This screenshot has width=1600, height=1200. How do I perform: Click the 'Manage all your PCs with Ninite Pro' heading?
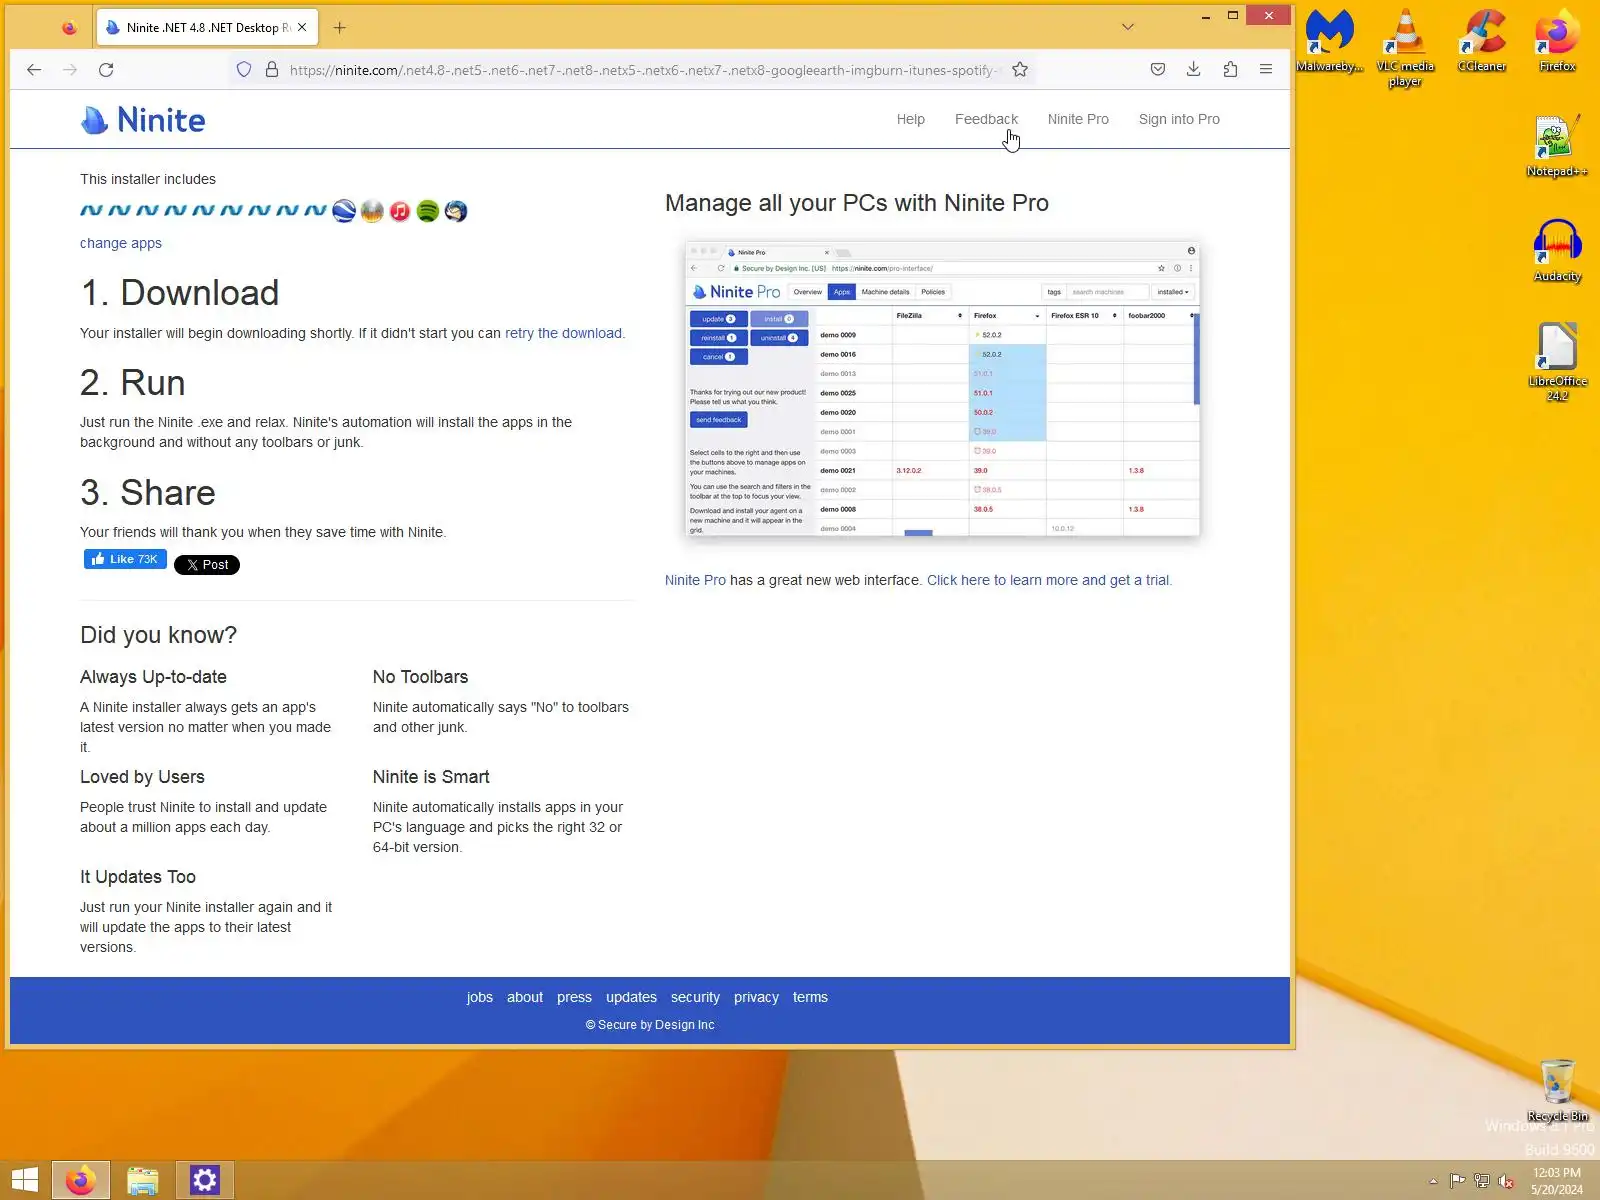[857, 203]
